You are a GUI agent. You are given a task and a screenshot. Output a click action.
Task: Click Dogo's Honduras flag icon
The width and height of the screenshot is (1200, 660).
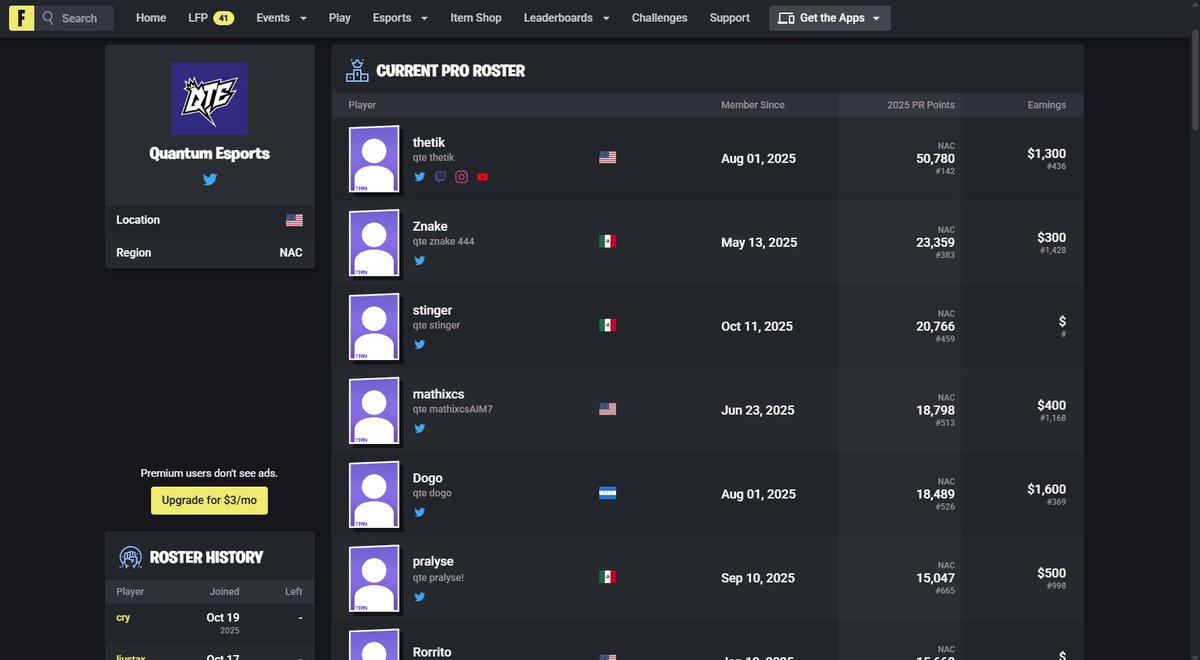pyautogui.click(x=607, y=493)
